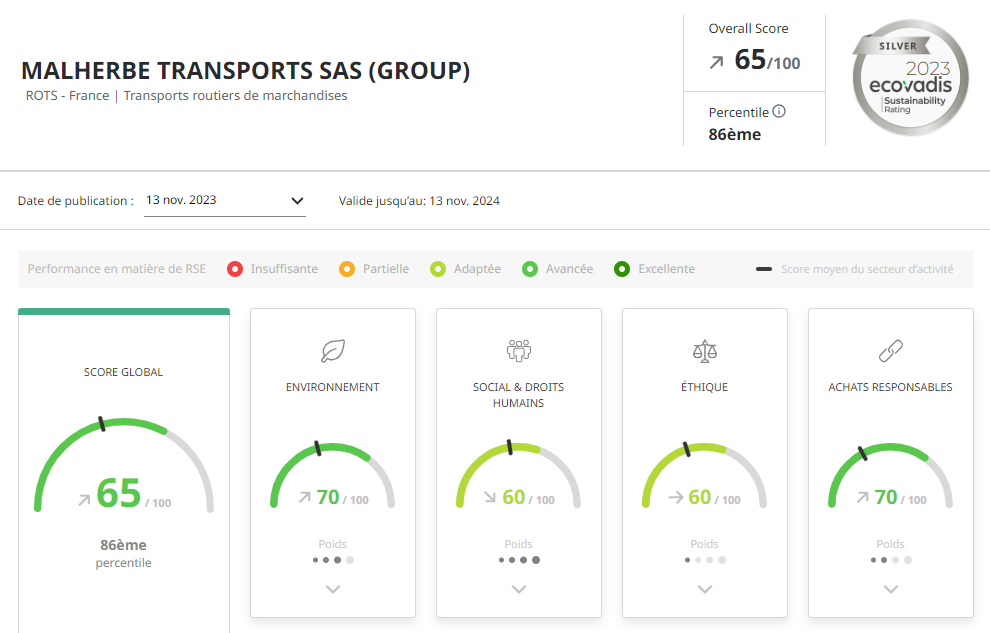Expand the Social & Droits Humains card
Screen dimensions: 990x633
coord(519,589)
